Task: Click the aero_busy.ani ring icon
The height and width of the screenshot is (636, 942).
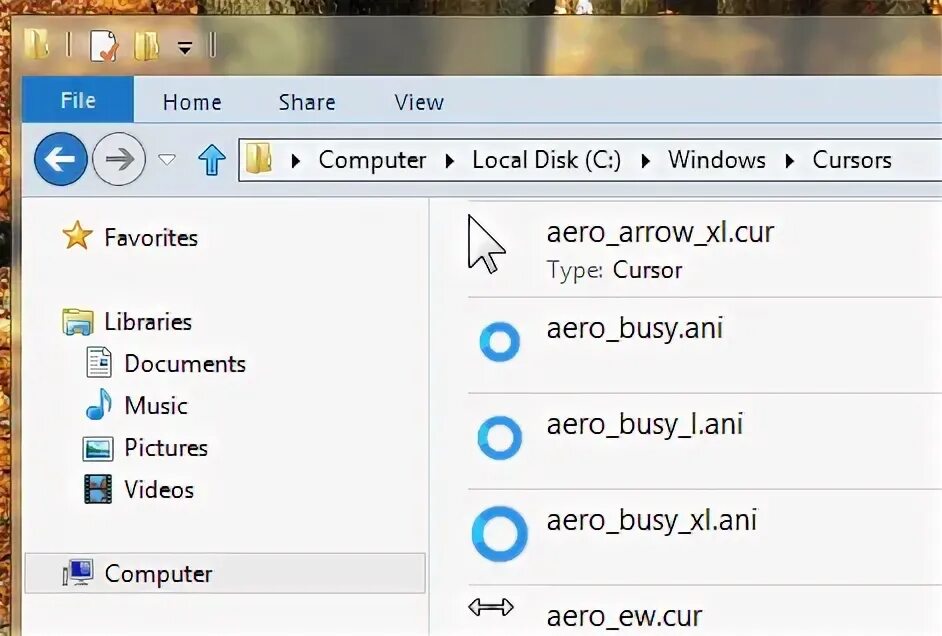Action: coord(500,342)
